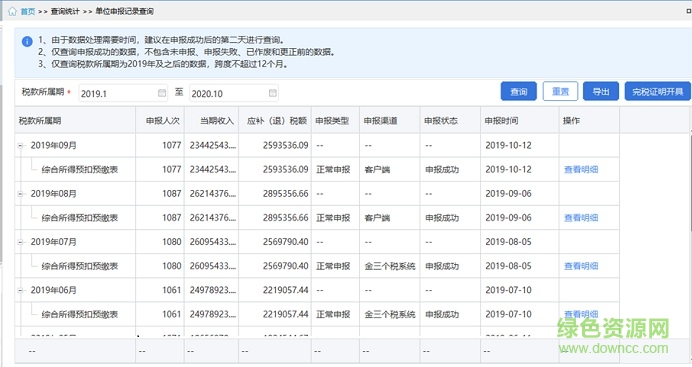
Task: Open calendar icon for end period 2020.10
Action: [273, 93]
